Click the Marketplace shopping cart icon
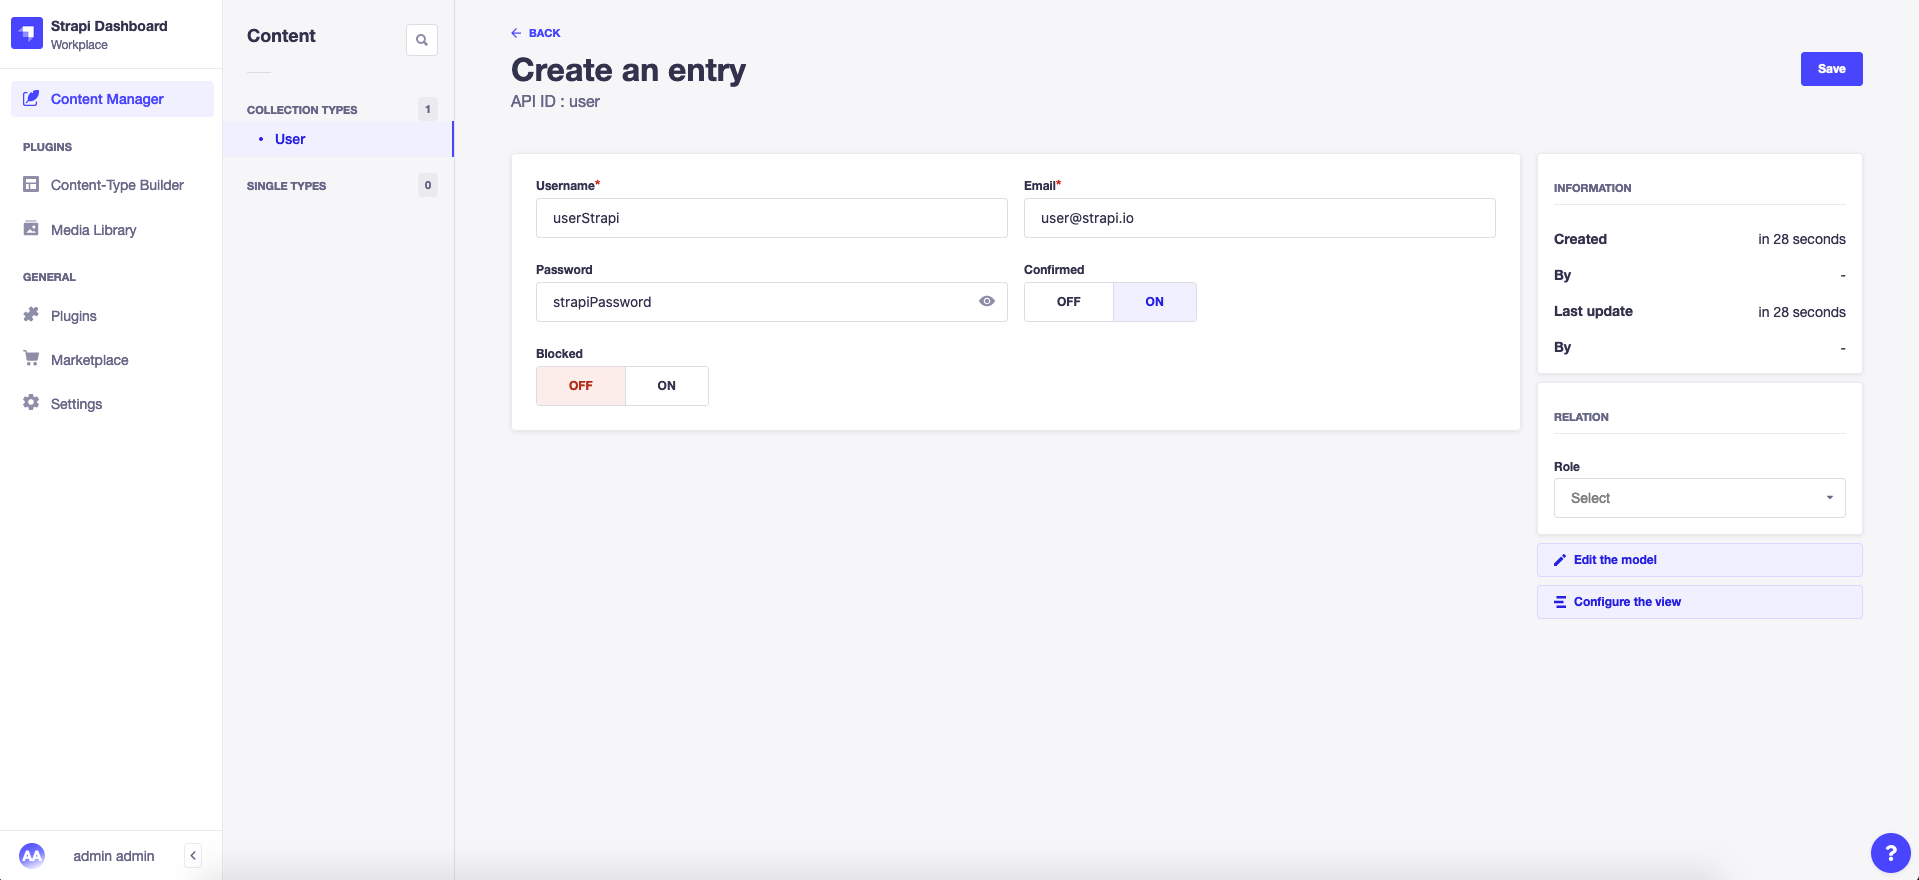The width and height of the screenshot is (1919, 880). pos(31,359)
